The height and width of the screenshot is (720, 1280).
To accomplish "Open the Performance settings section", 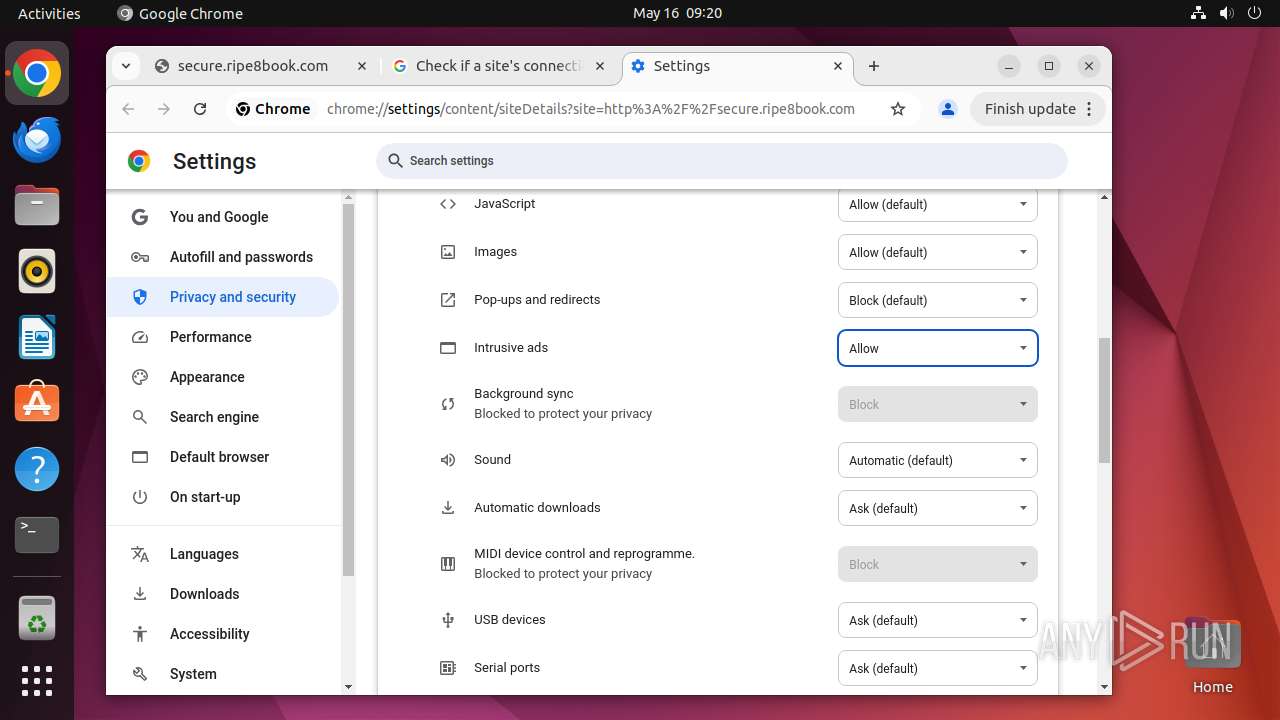I will [223, 337].
